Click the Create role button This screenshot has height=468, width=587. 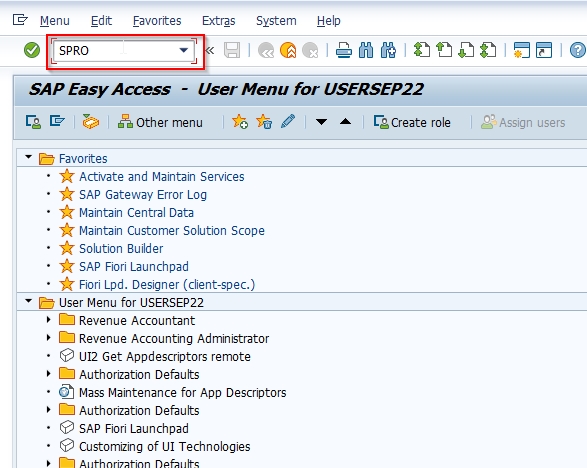(x=412, y=122)
